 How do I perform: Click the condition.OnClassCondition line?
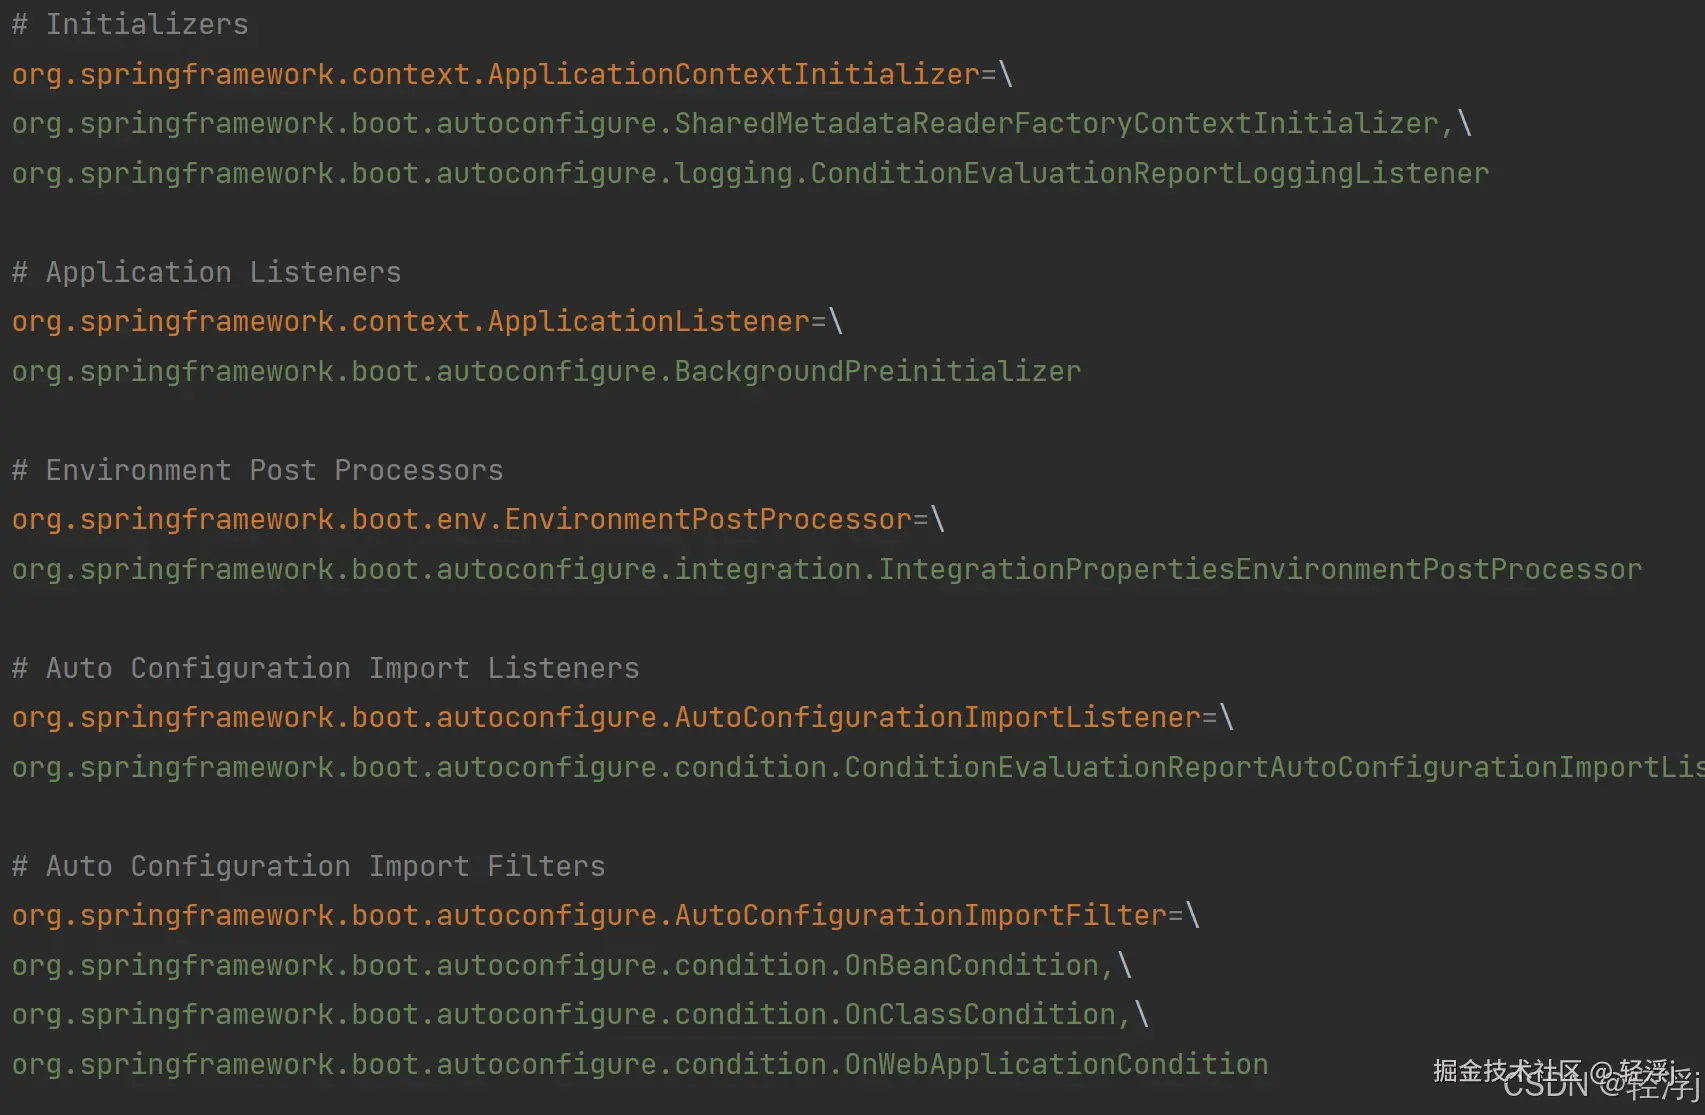point(580,1014)
